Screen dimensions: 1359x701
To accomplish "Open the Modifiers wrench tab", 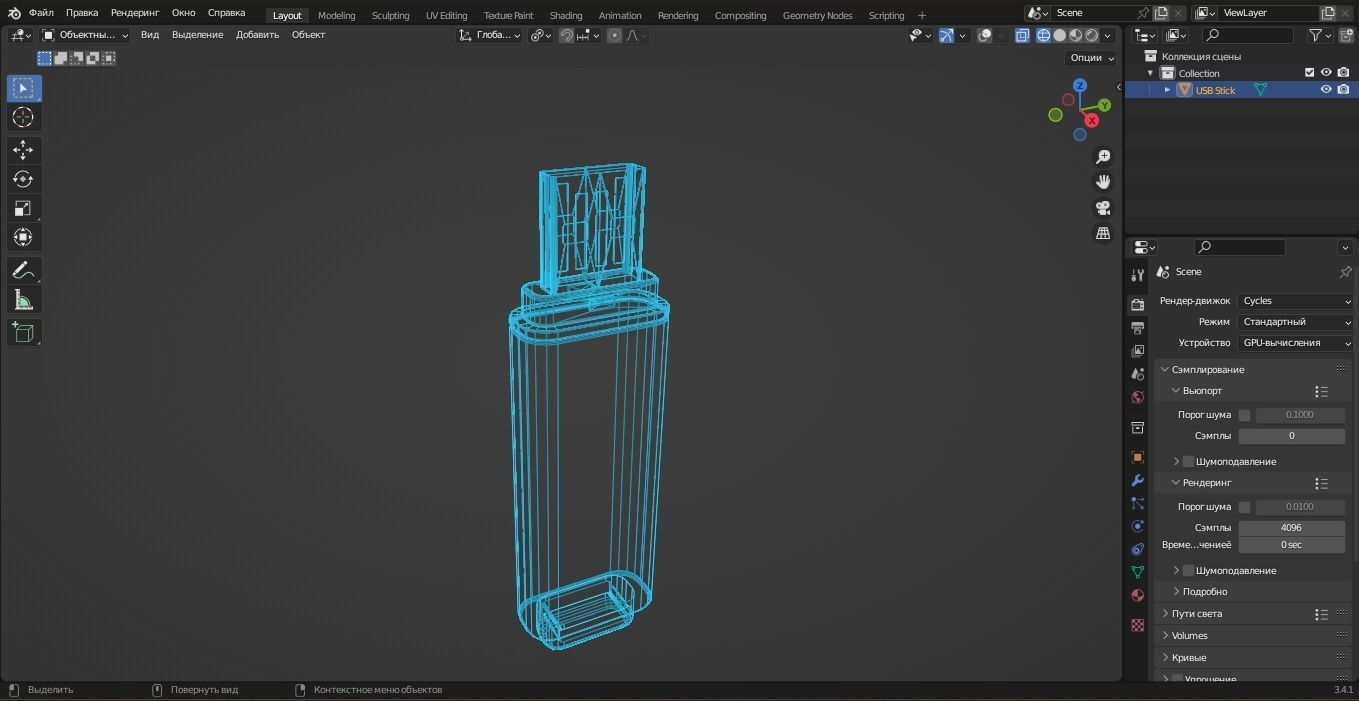I will [x=1137, y=481].
